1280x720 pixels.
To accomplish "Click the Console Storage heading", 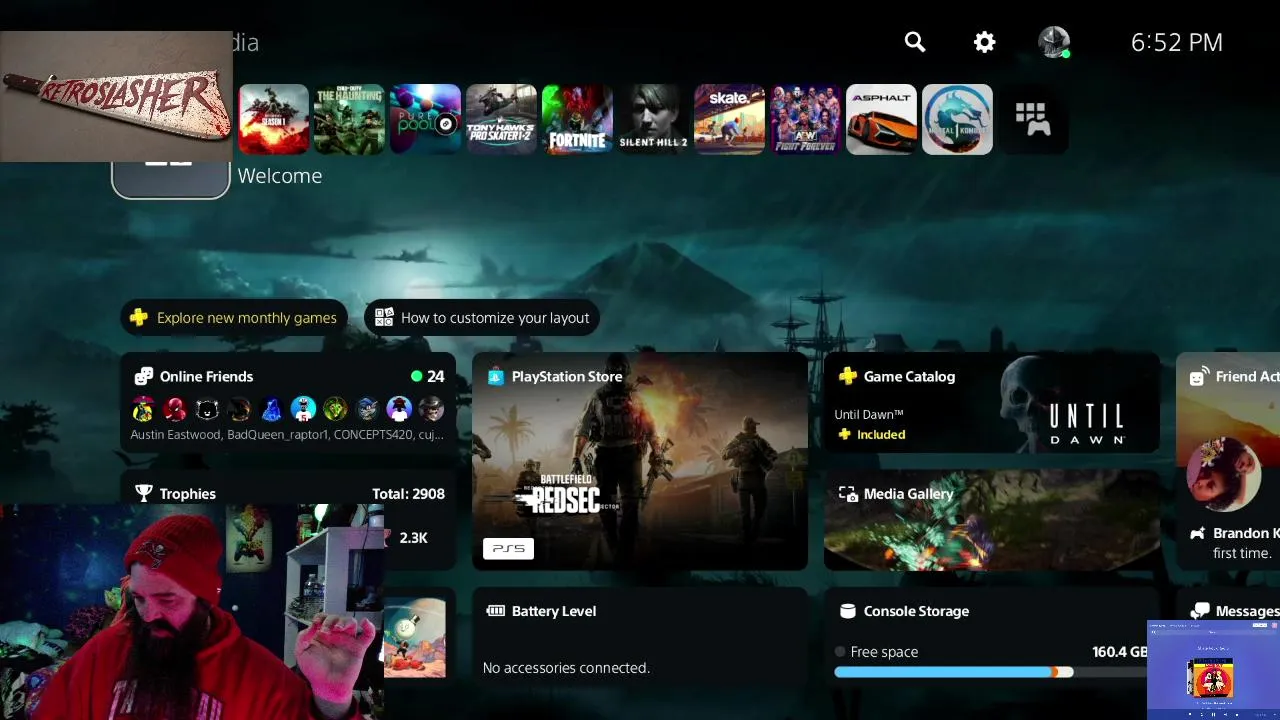I will [916, 611].
